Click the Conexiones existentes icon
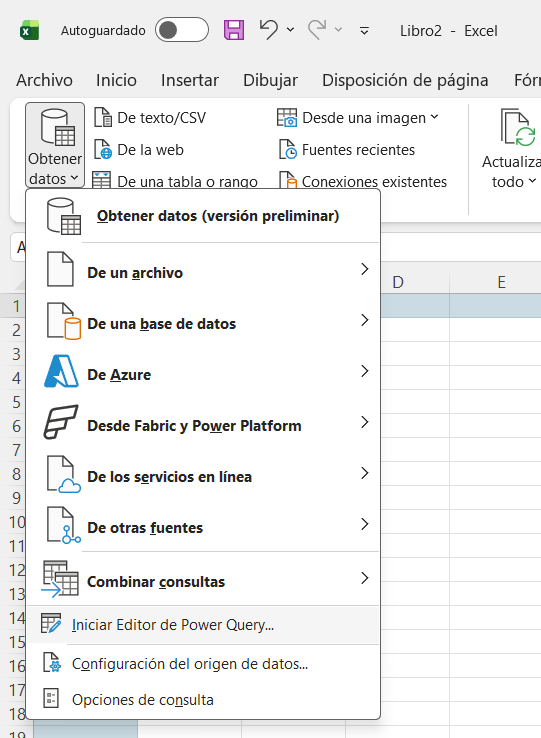Viewport: 541px width, 738px height. coord(288,180)
